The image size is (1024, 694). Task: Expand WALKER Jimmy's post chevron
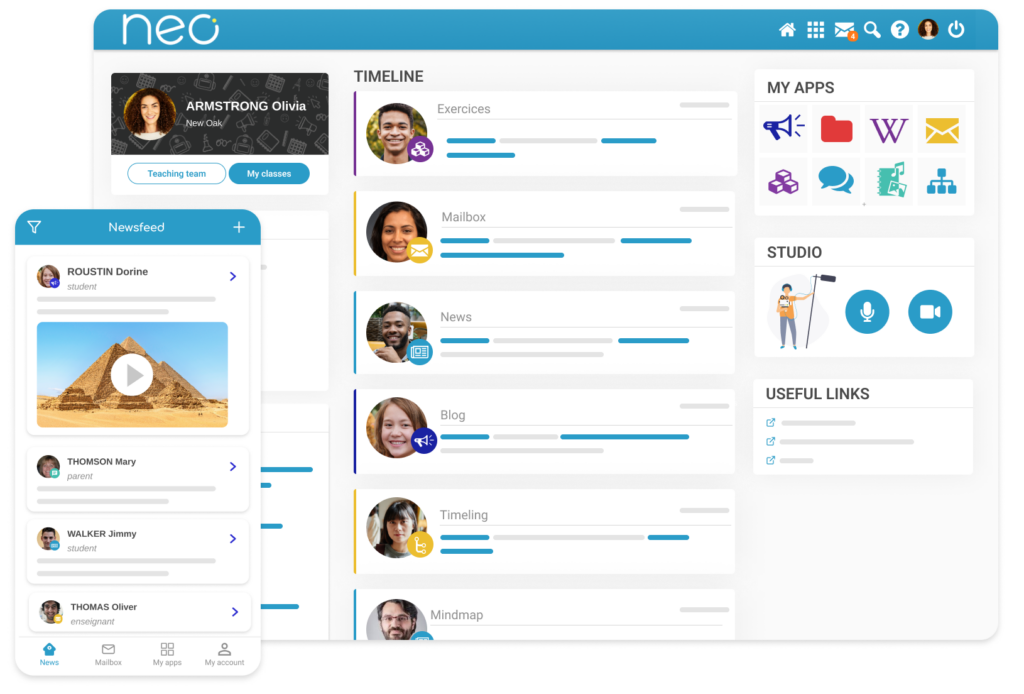[233, 539]
